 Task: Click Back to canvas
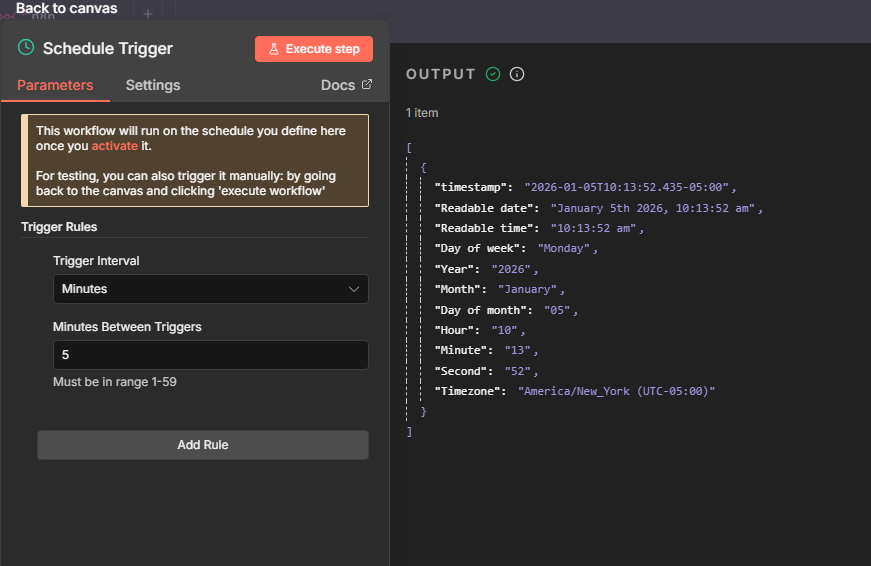tap(66, 9)
